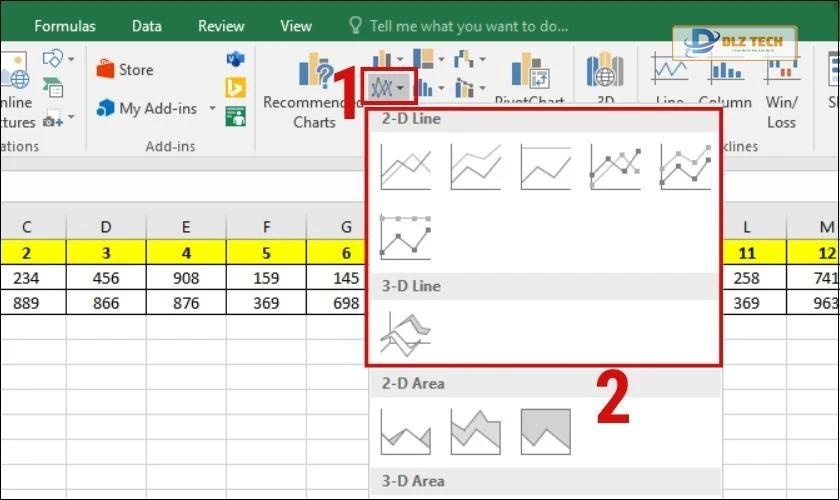Viewport: 840px width, 500px height.
Task: Pick 100% Stacked Line with Markers
Action: click(x=405, y=237)
